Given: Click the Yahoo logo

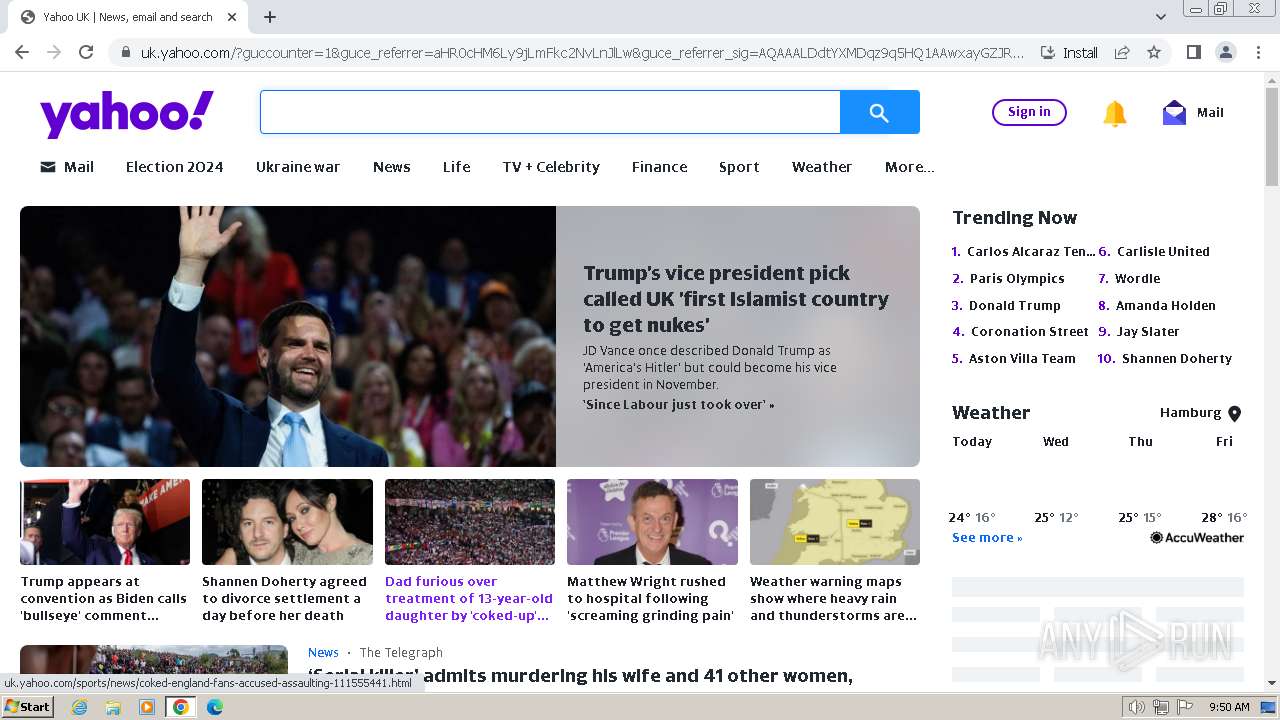Looking at the screenshot, I should click(127, 113).
